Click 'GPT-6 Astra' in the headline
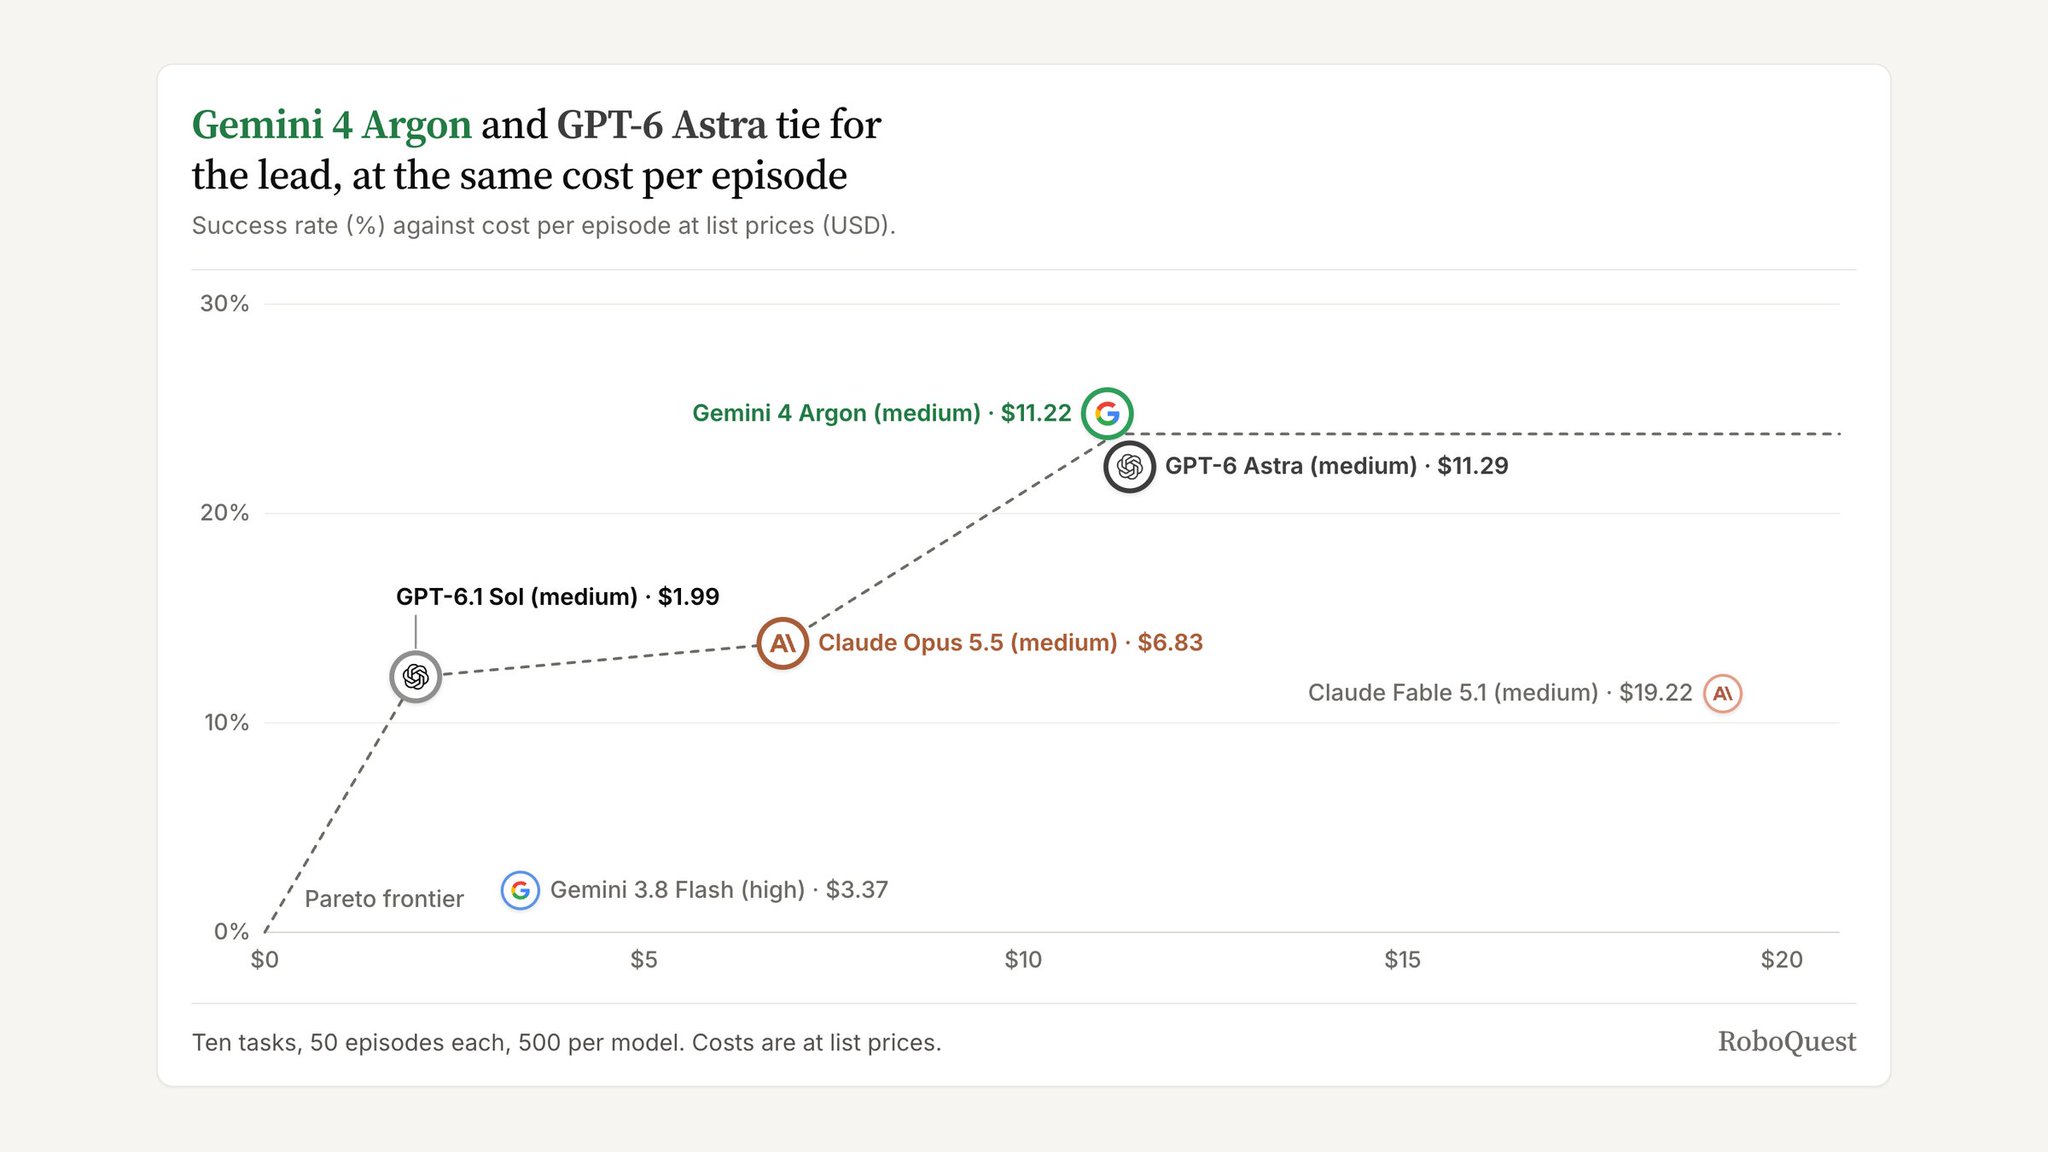 (x=662, y=125)
